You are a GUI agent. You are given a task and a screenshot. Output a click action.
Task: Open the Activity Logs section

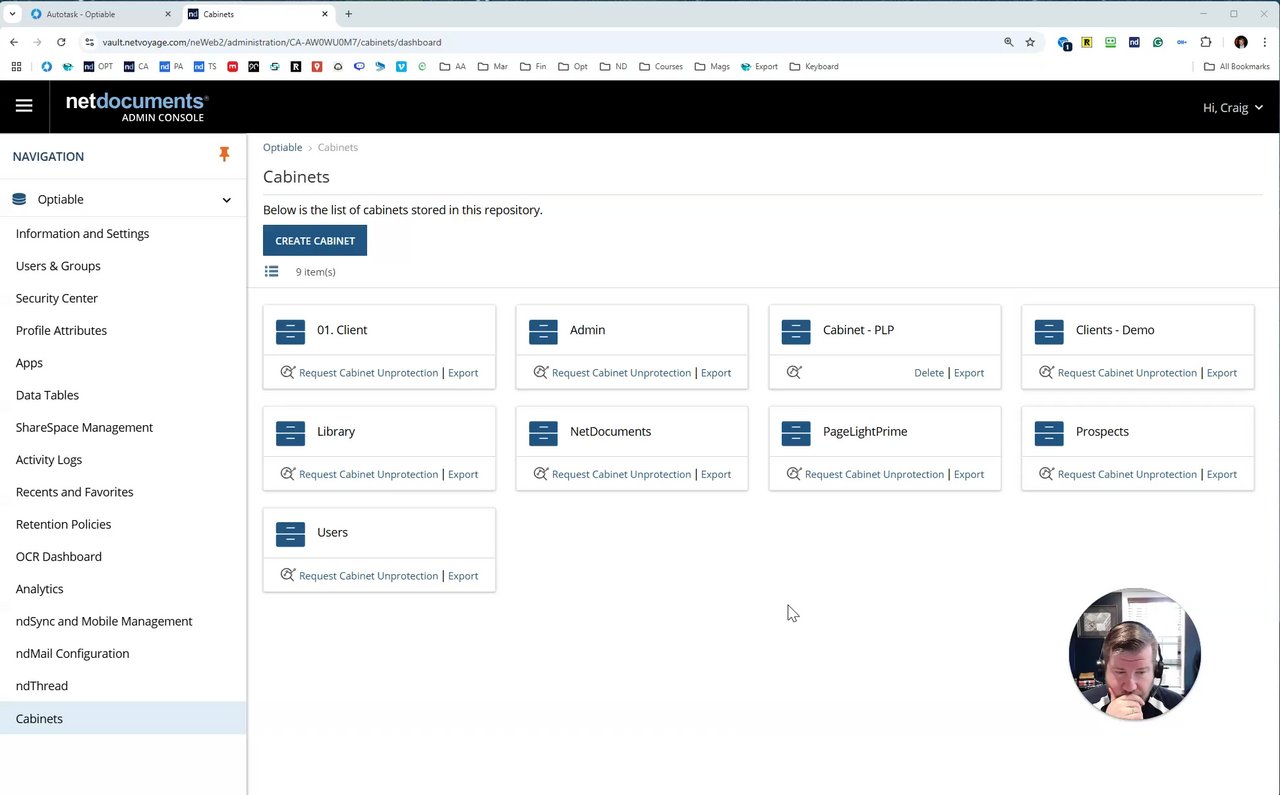tap(49, 460)
